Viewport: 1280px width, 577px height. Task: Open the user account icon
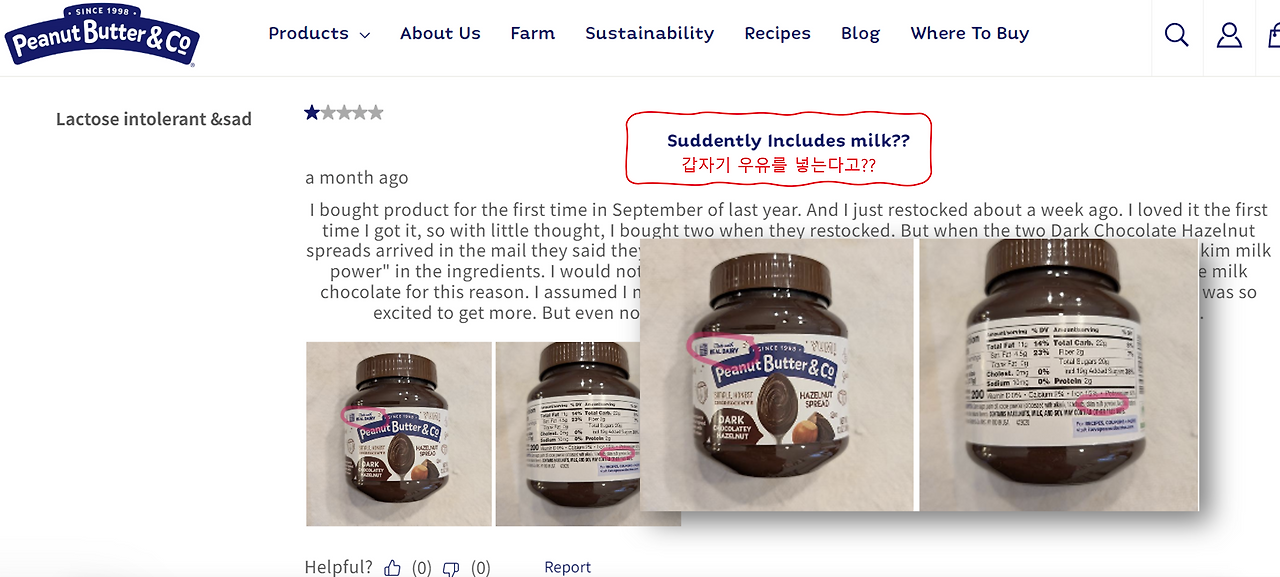pyautogui.click(x=1229, y=35)
